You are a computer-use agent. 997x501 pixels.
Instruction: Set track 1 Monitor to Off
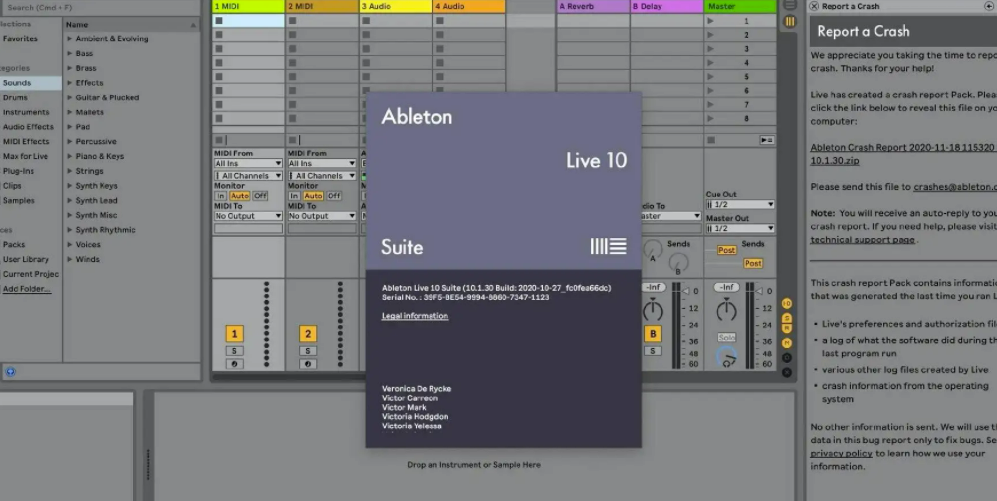261,196
